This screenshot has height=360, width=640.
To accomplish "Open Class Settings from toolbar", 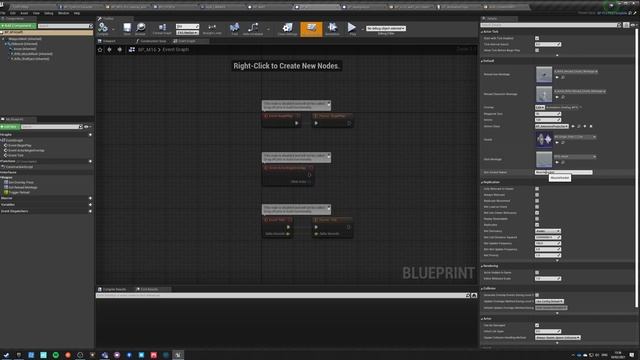I will click(287, 28).
